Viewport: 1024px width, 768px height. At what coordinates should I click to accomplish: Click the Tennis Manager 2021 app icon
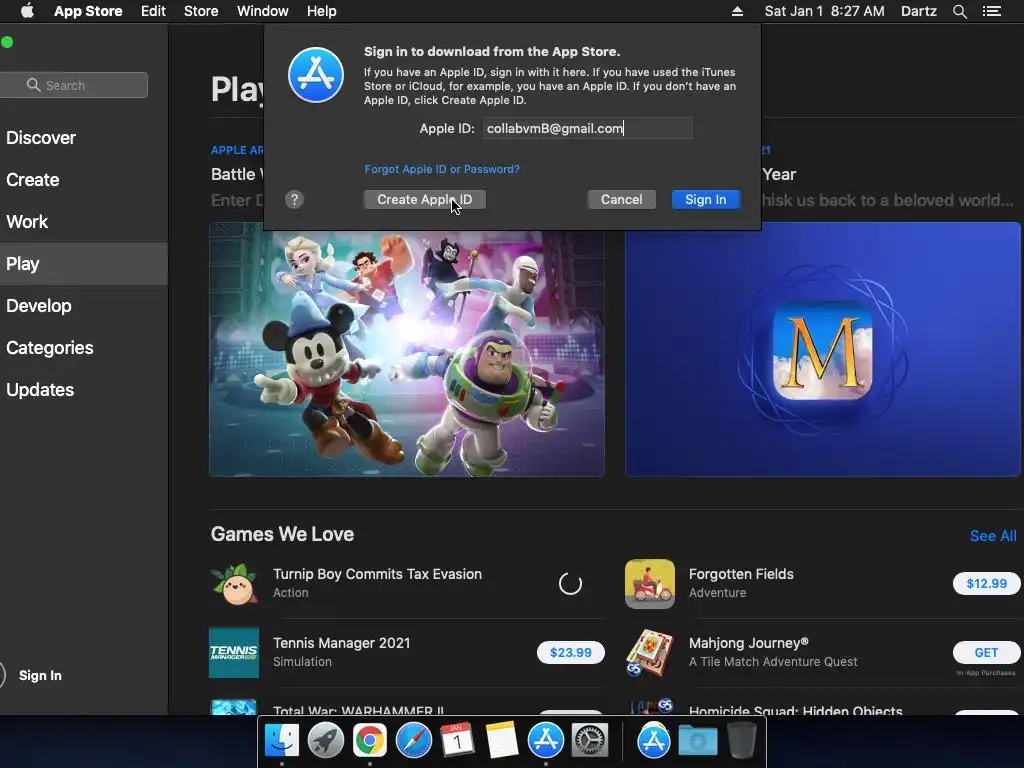pyautogui.click(x=234, y=652)
